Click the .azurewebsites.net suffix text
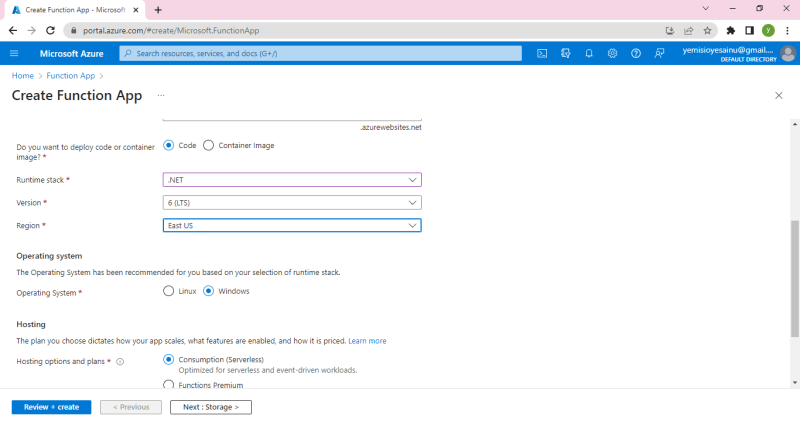Viewport: 800px width, 426px height. point(391,128)
